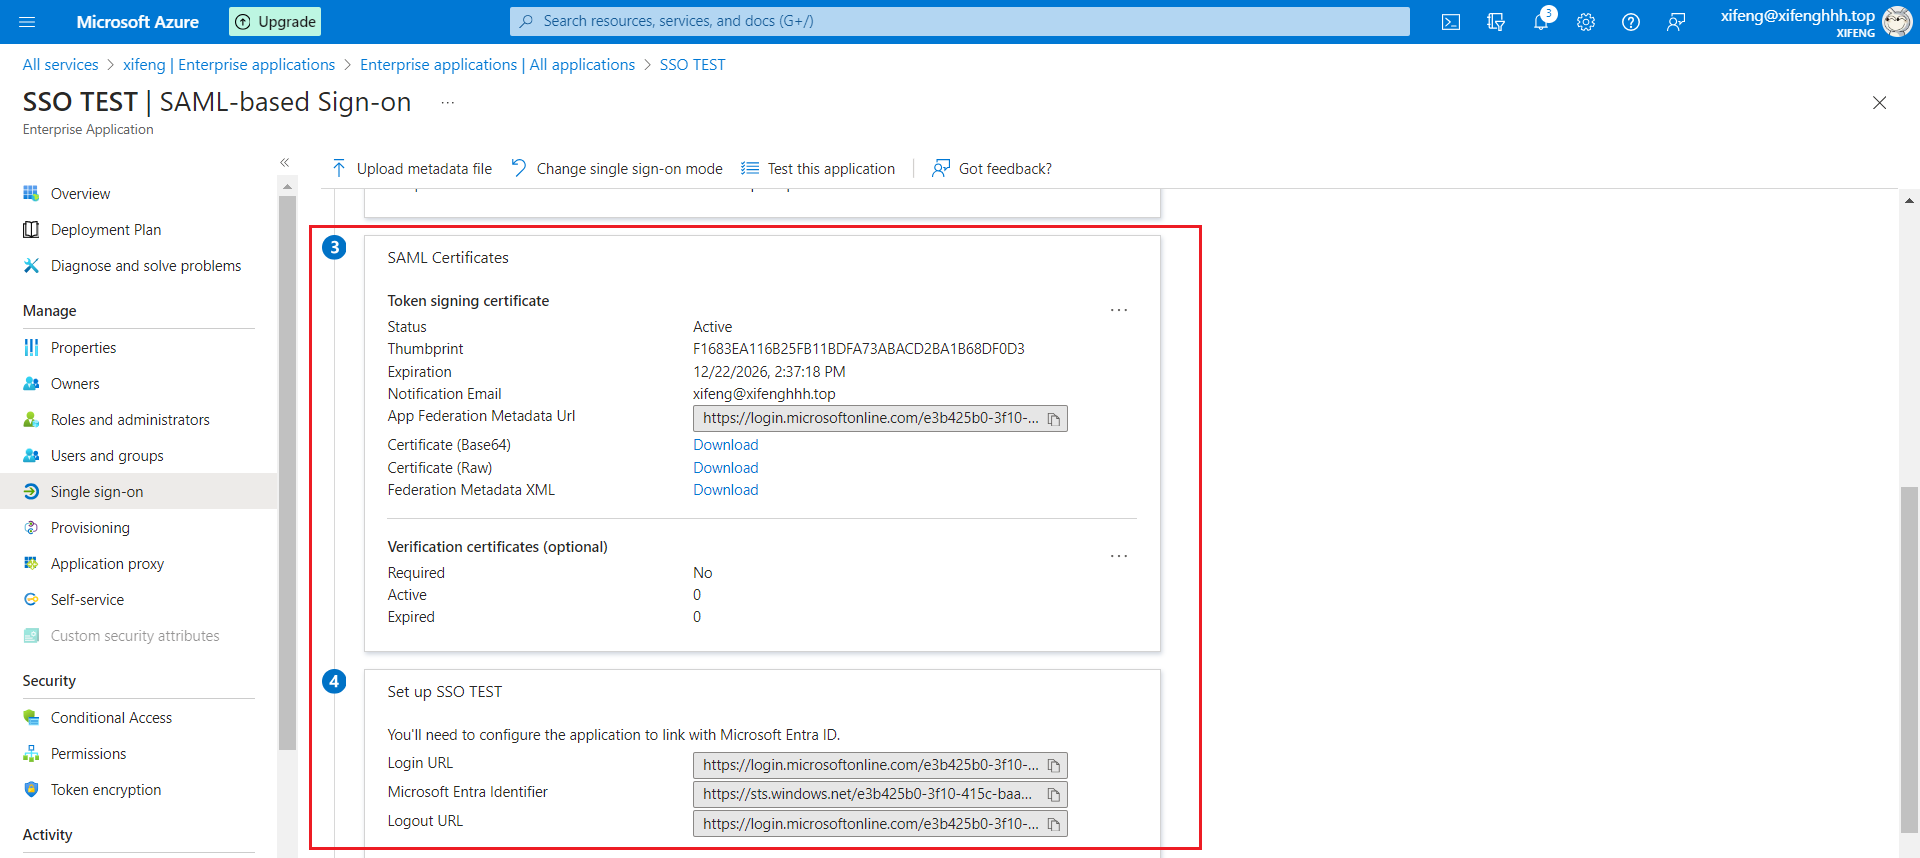Download Federation Metadata XML
1920x858 pixels.
click(x=726, y=490)
